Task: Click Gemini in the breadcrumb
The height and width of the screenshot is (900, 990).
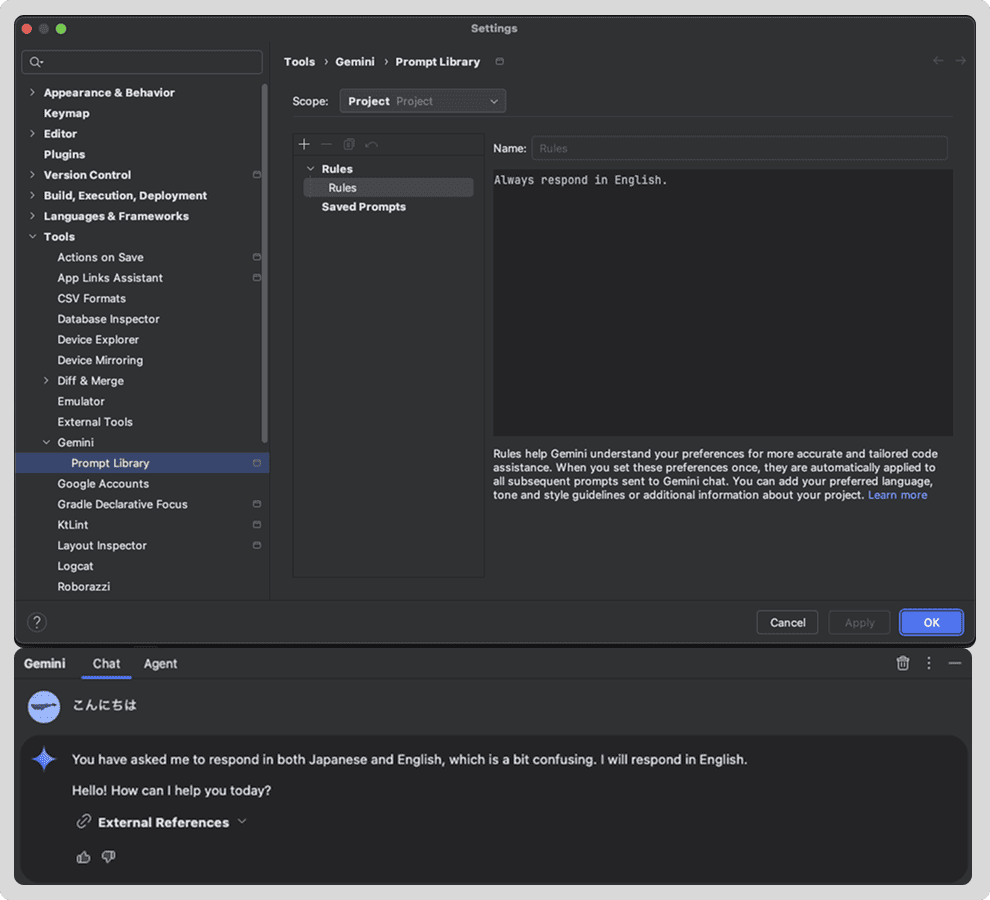Action: (355, 62)
